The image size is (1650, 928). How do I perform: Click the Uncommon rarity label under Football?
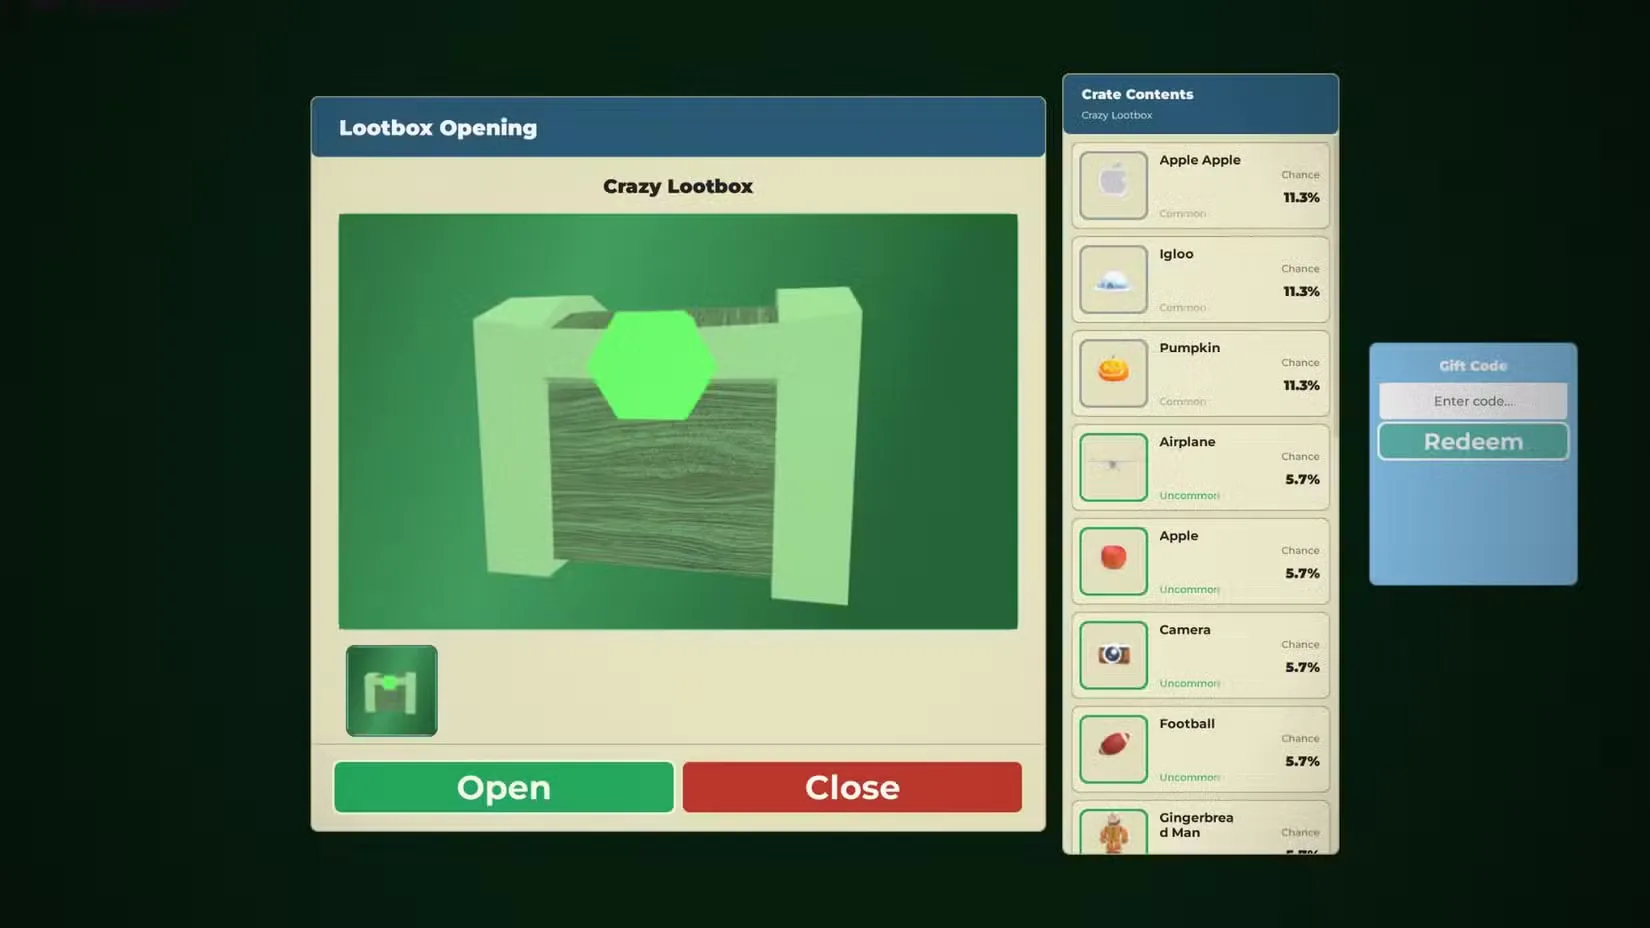pyautogui.click(x=1189, y=778)
